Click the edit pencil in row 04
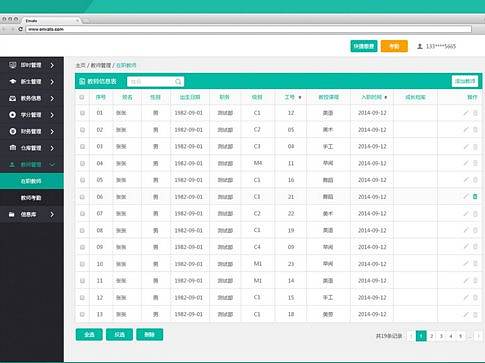This screenshot has width=485, height=363. point(466,163)
